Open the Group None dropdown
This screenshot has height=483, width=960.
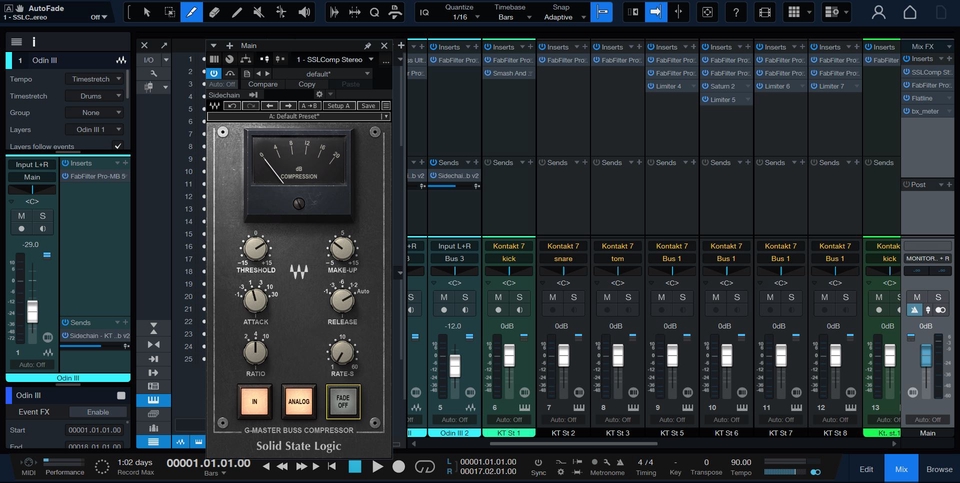[x=95, y=113]
